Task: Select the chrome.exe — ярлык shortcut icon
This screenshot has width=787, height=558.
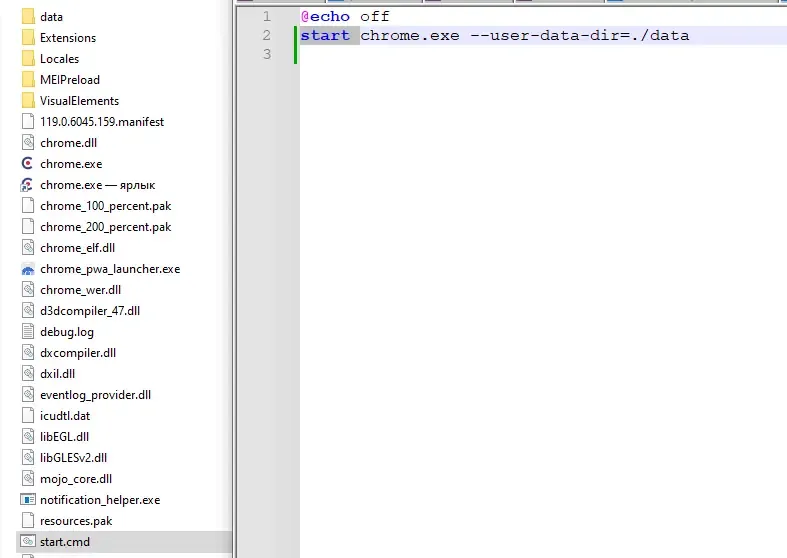Action: click(x=28, y=185)
